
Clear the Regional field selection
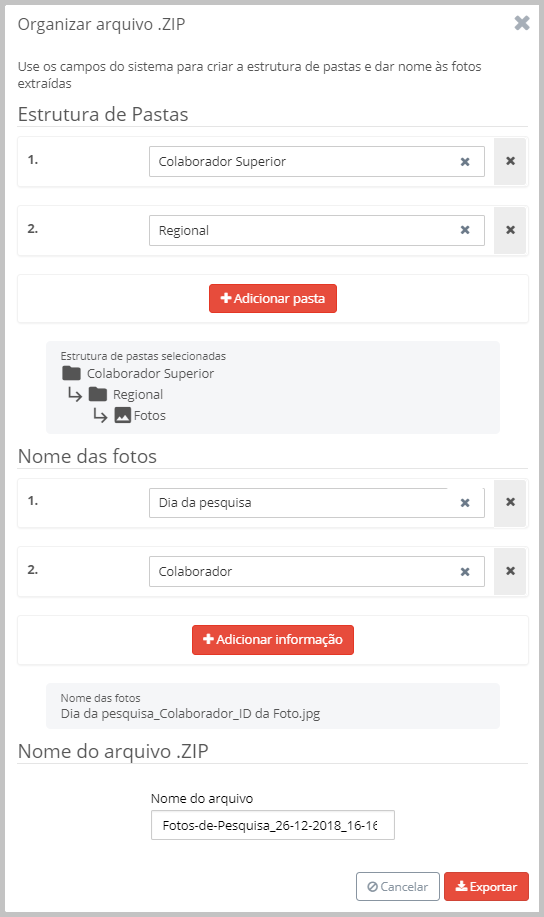pos(465,230)
